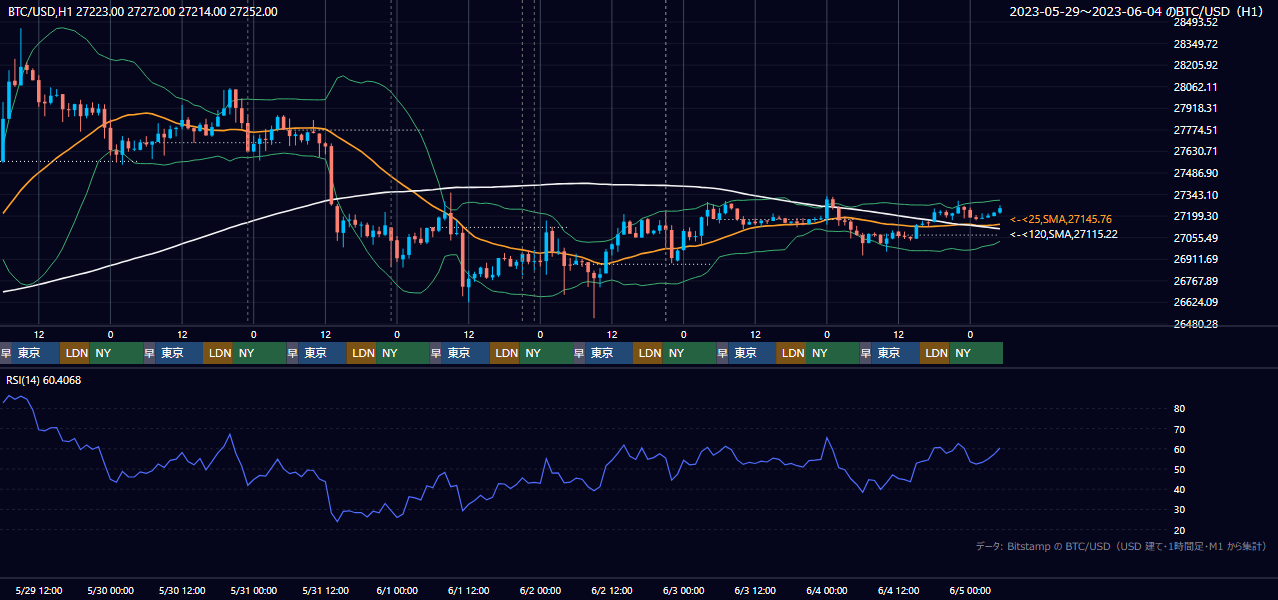
Task: Choose the 6/2 00:00 date label
Action: click(x=540, y=591)
